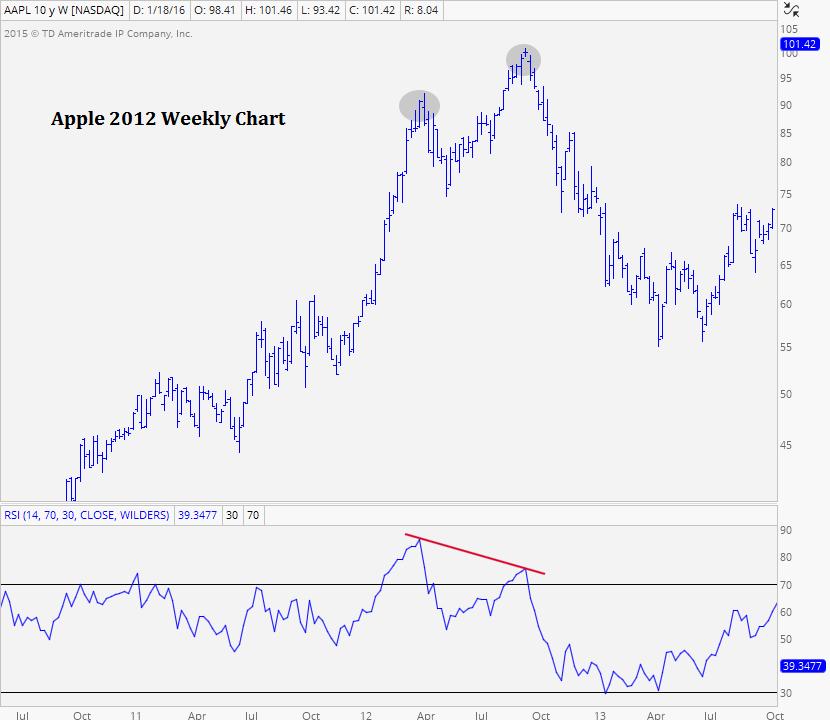
Task: Click the time axis label 12
Action: tap(366, 715)
